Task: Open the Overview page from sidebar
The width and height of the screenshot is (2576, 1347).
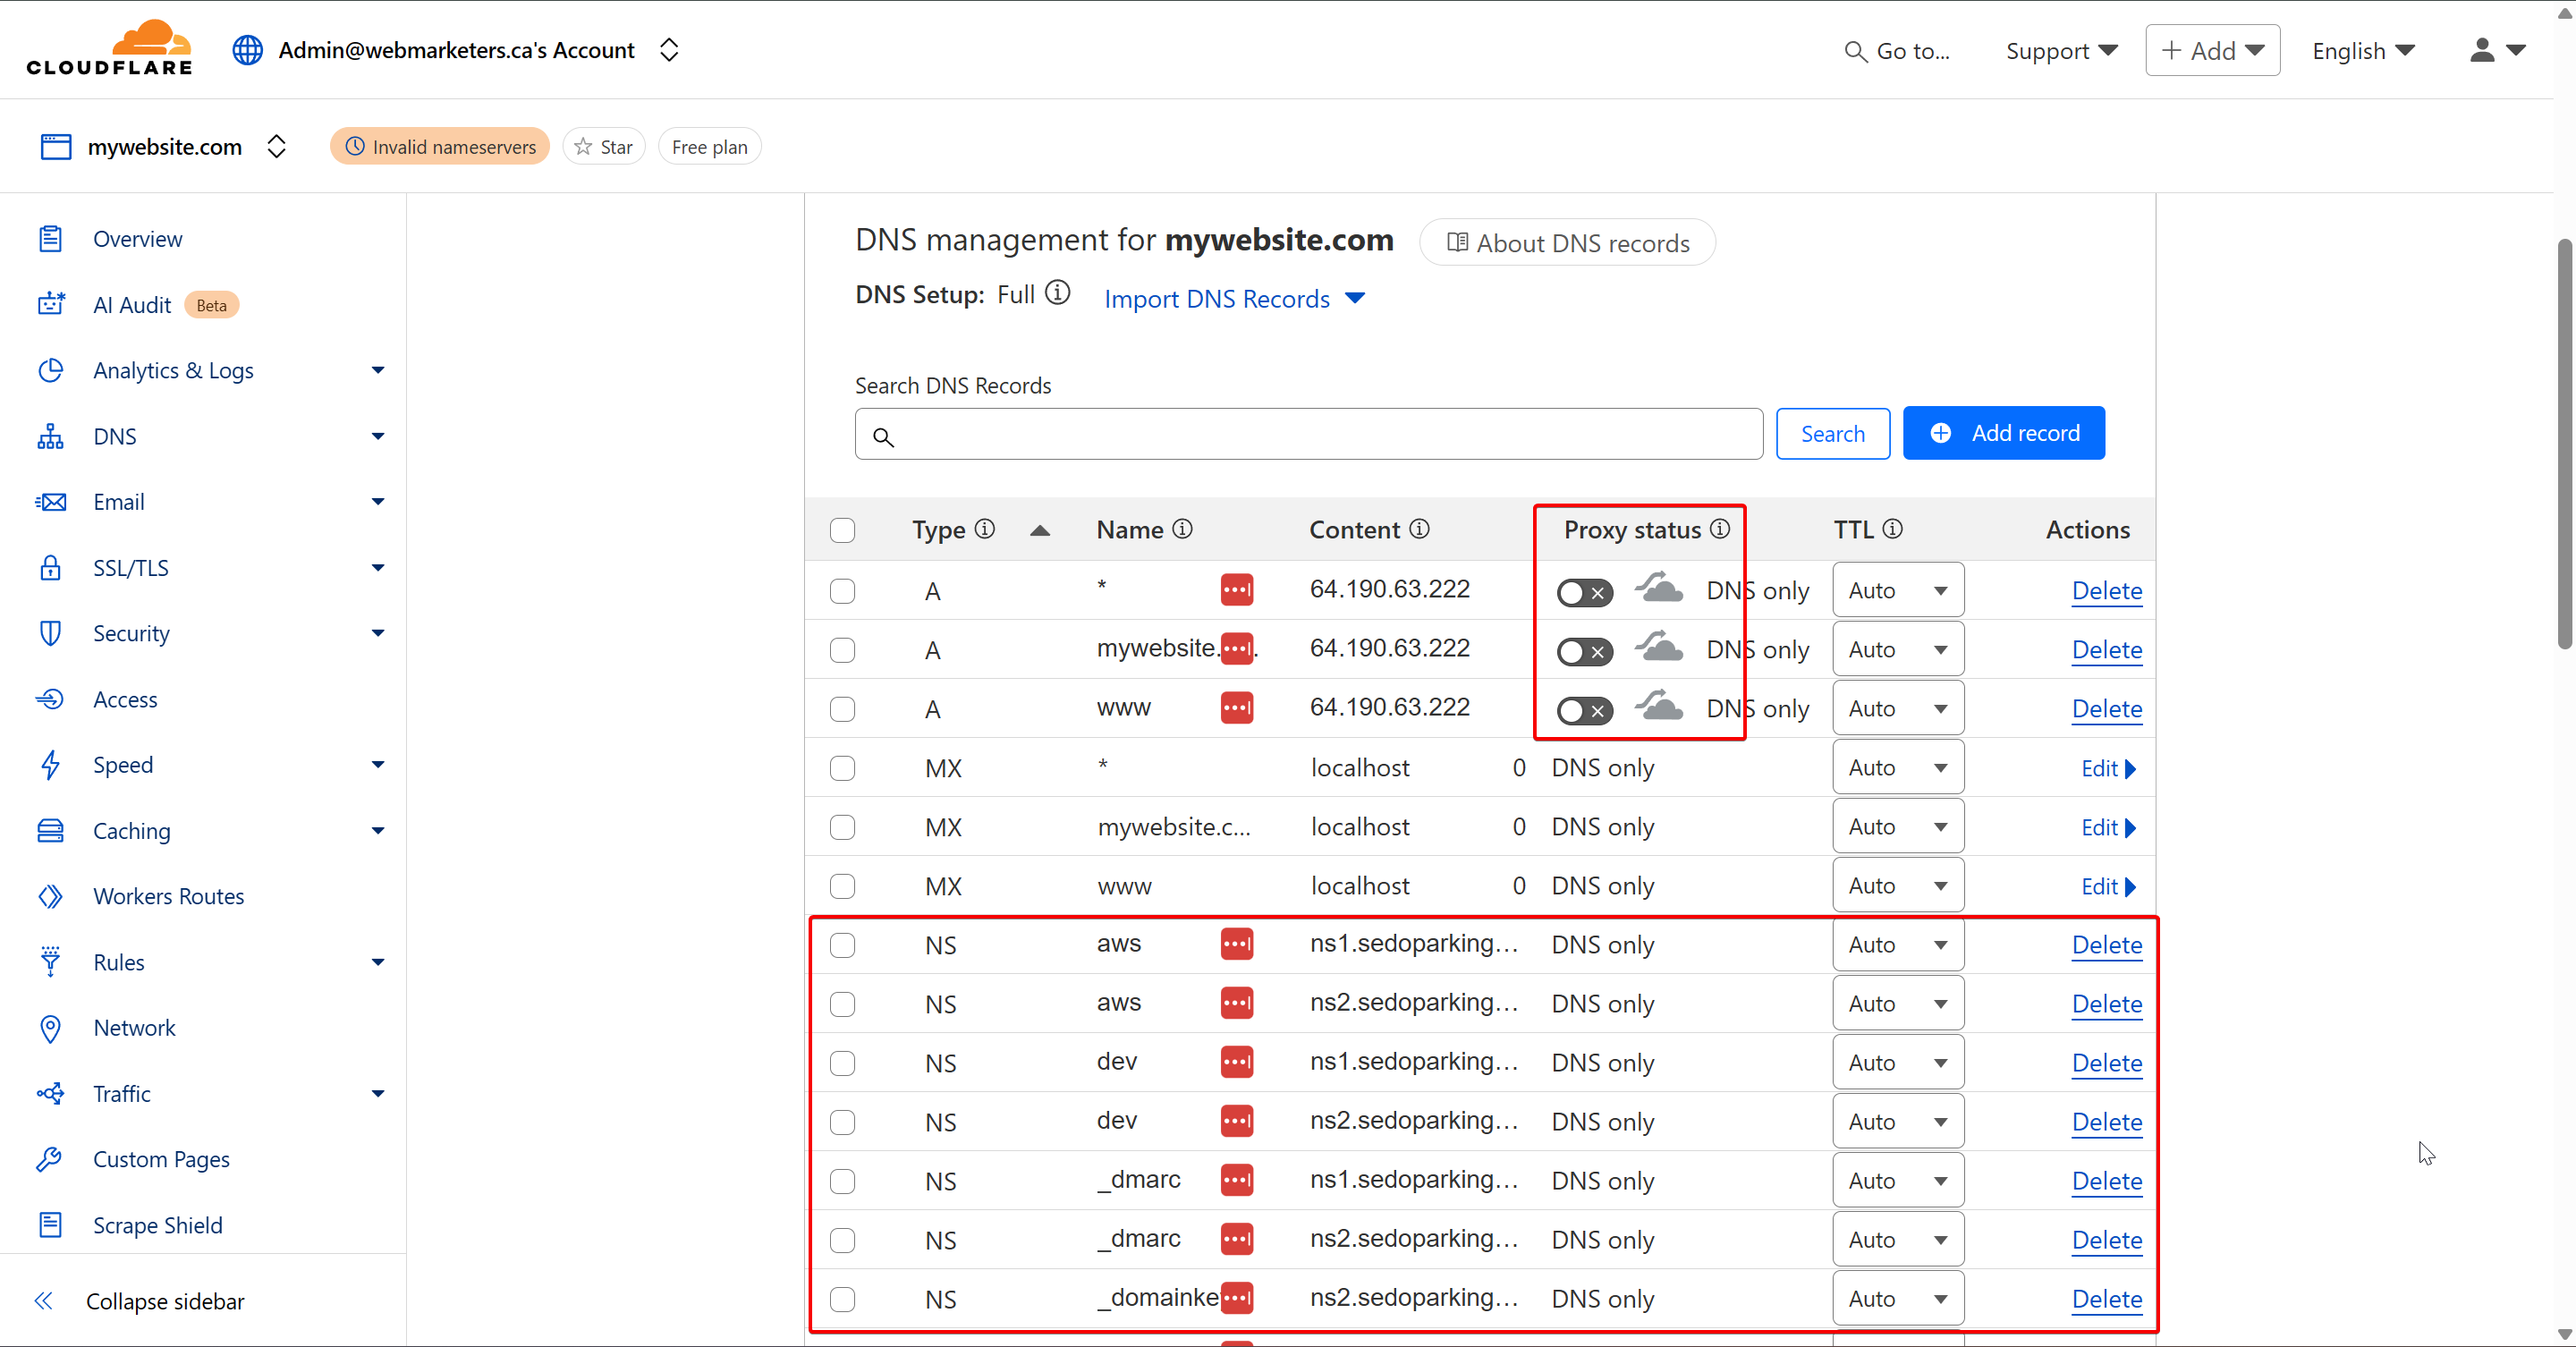Action: [x=138, y=239]
